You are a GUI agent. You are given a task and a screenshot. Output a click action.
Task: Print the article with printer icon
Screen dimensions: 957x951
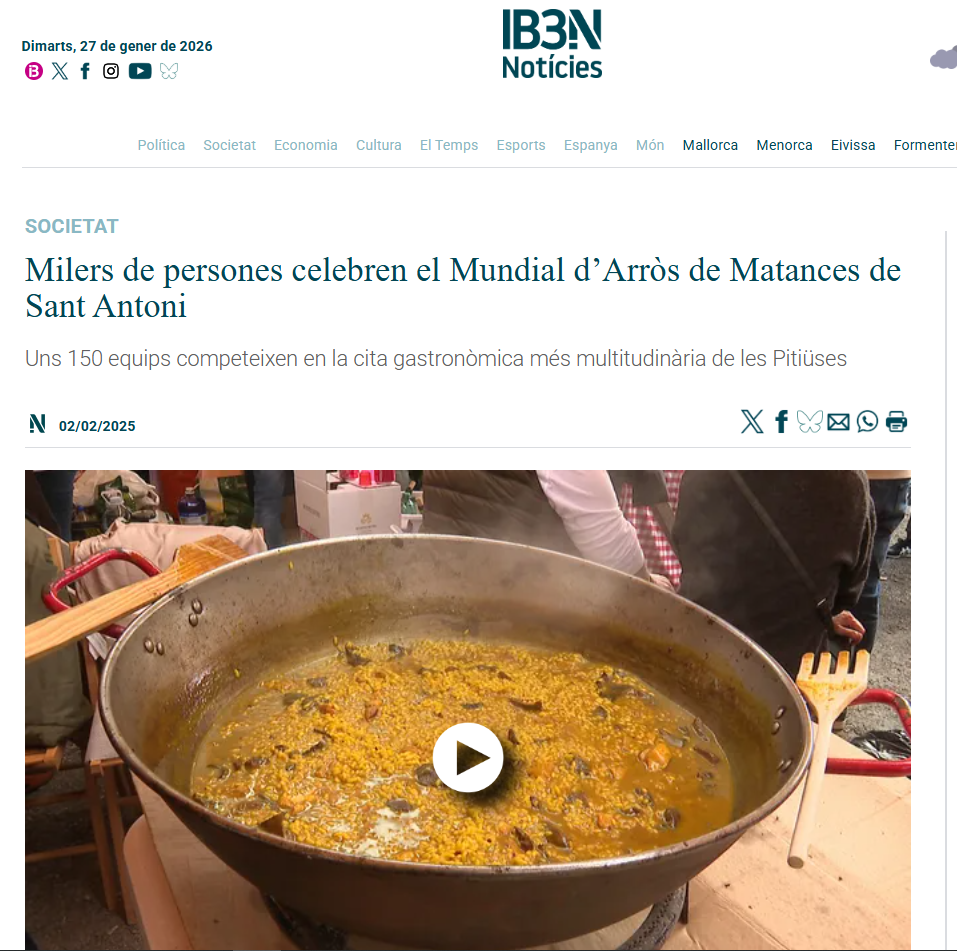[897, 422]
